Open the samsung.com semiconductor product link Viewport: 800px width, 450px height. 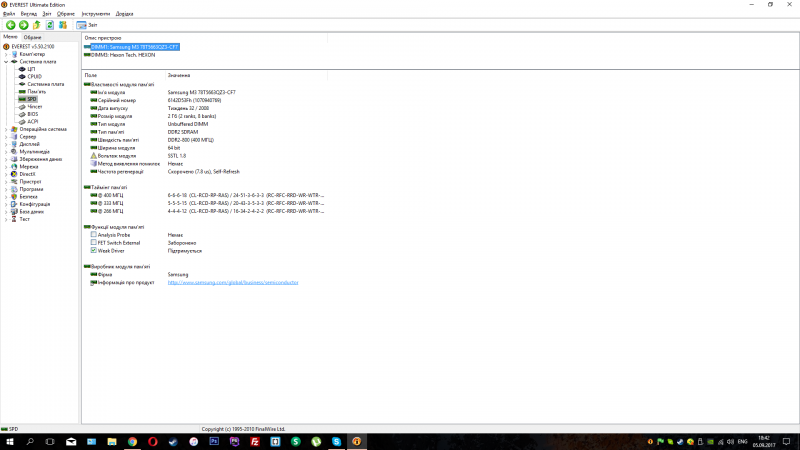233,282
